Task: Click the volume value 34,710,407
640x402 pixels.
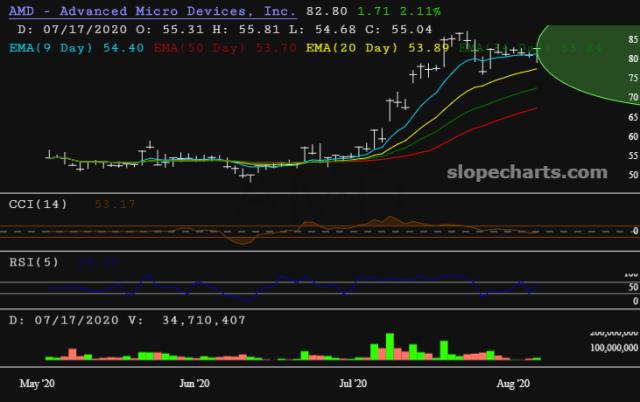Action: pos(204,320)
